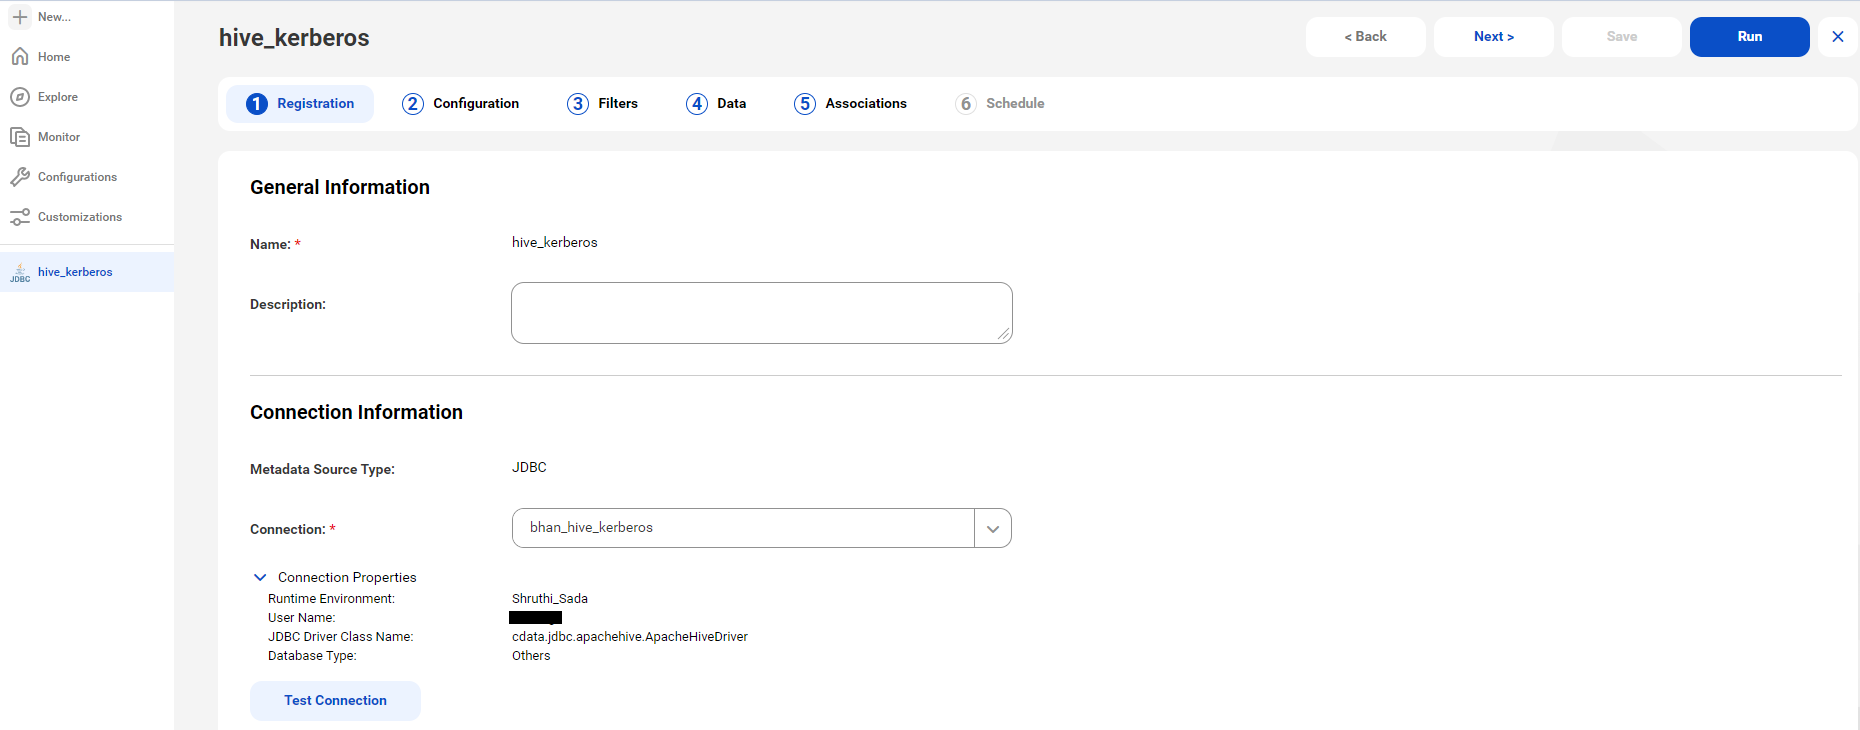Viewport: 1860px width, 730px height.
Task: Click step 6 circle for Schedule
Action: point(966,104)
